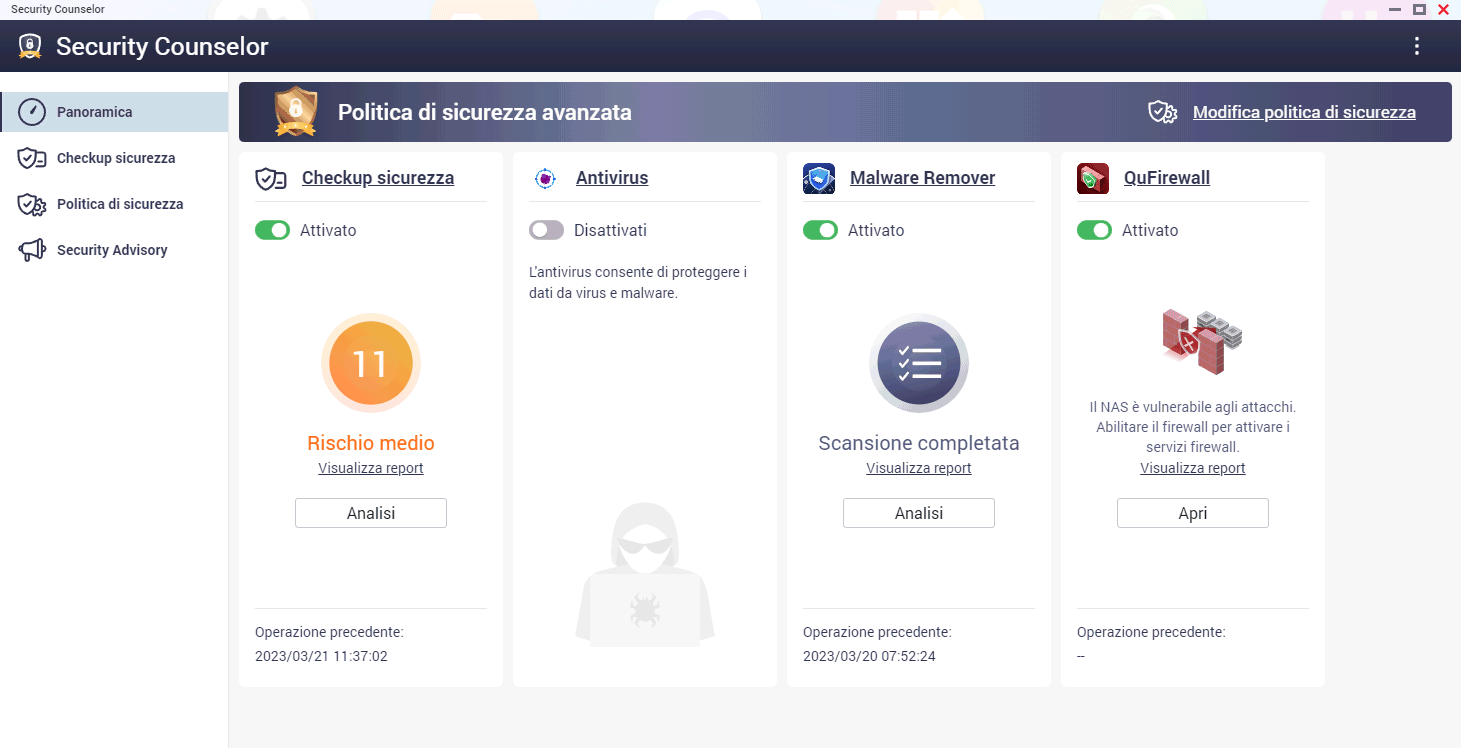Click the QuFirewall app icon
1461x748 pixels.
click(x=1093, y=179)
